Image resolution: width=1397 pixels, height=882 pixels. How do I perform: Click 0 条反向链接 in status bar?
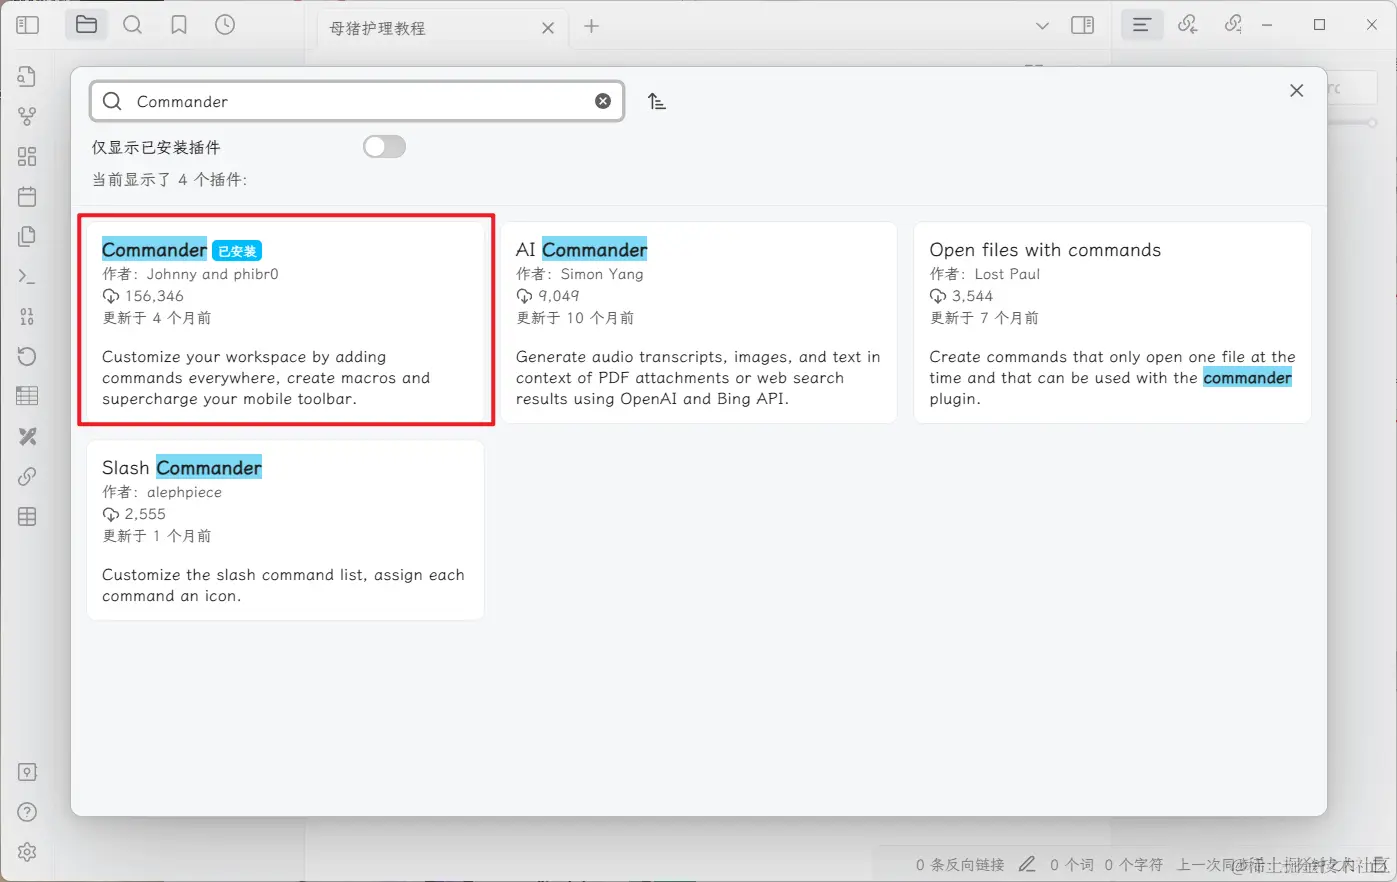pos(959,864)
